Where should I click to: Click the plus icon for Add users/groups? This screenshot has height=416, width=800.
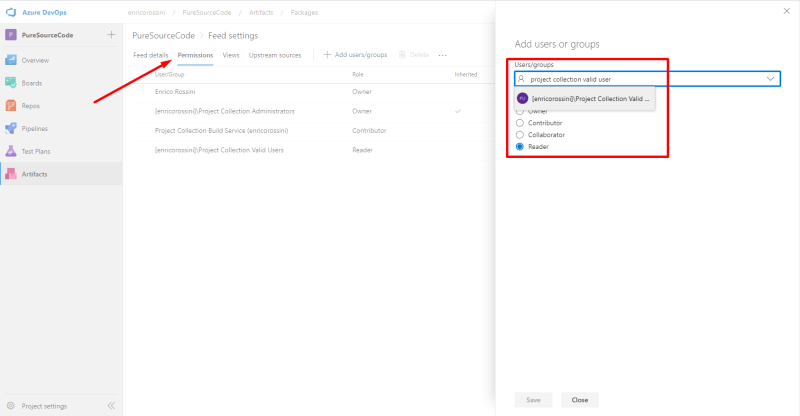(327, 55)
